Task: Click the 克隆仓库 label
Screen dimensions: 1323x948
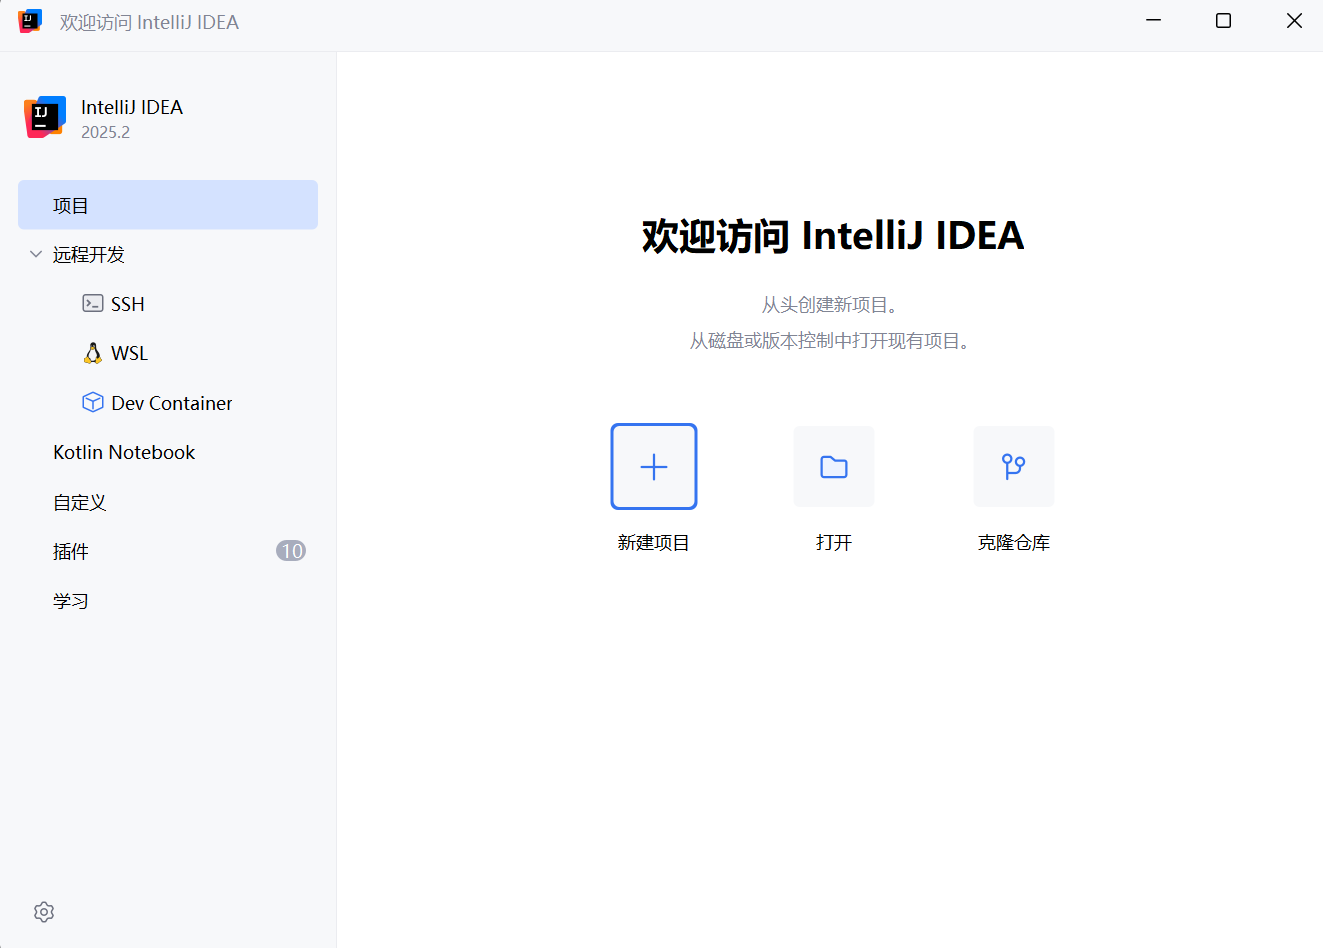Action: pyautogui.click(x=1013, y=543)
